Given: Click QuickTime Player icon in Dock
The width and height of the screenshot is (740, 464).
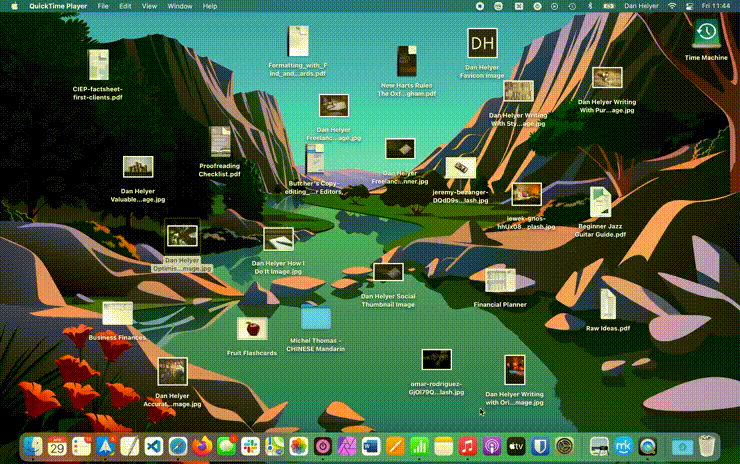Looking at the screenshot, I should [648, 446].
